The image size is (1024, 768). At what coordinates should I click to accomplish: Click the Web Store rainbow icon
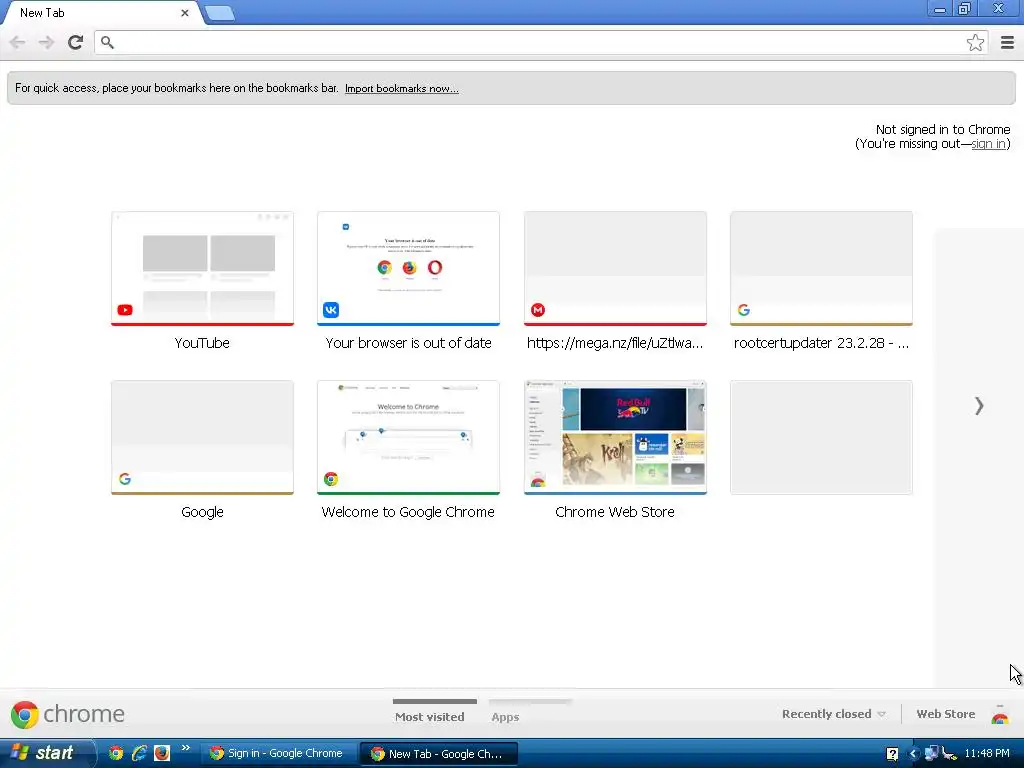click(x=1000, y=716)
